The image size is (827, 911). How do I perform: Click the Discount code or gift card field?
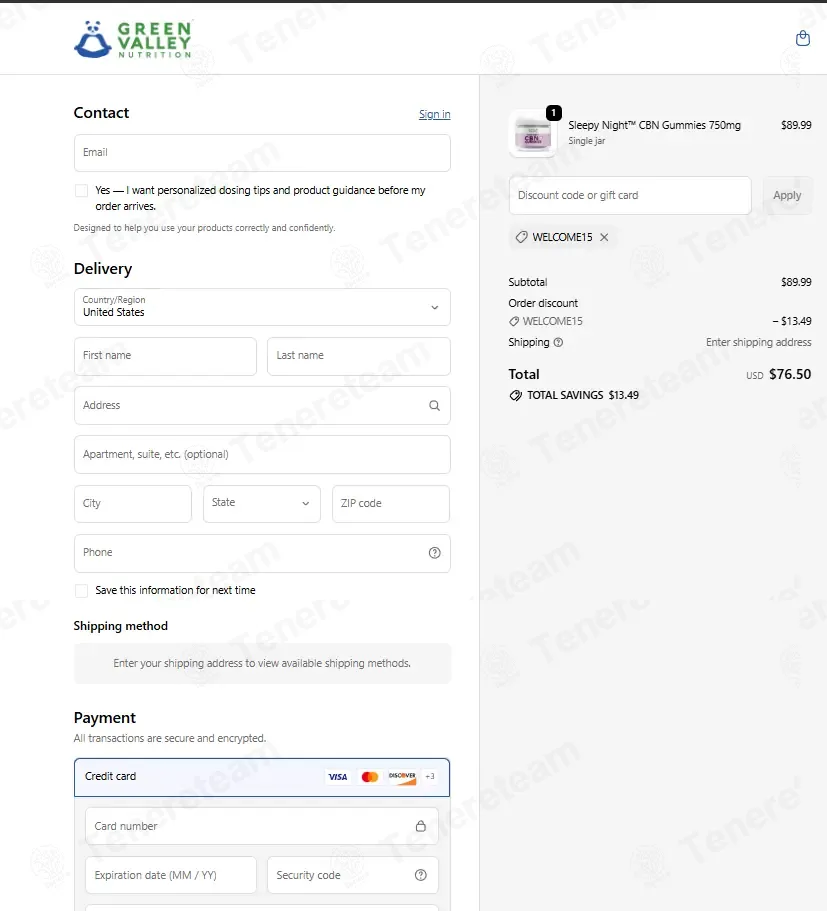(x=630, y=196)
